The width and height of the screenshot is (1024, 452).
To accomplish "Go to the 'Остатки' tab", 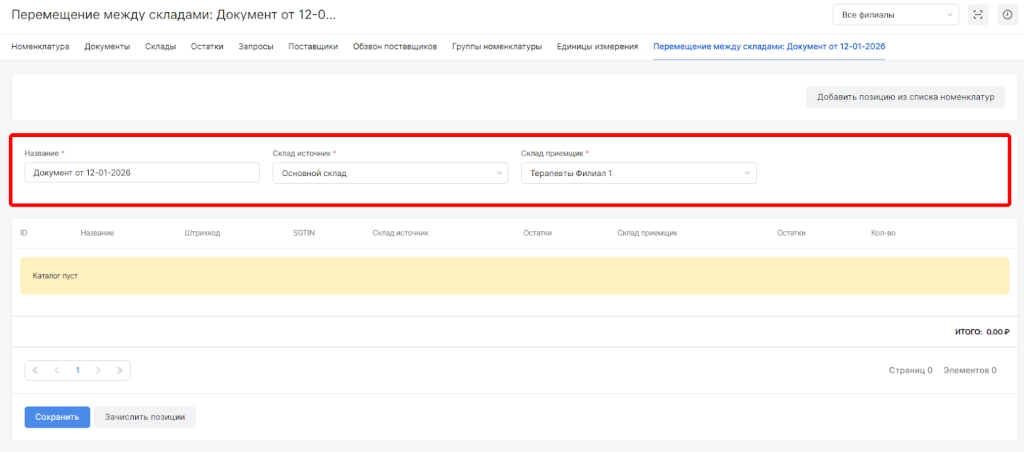I will point(207,47).
